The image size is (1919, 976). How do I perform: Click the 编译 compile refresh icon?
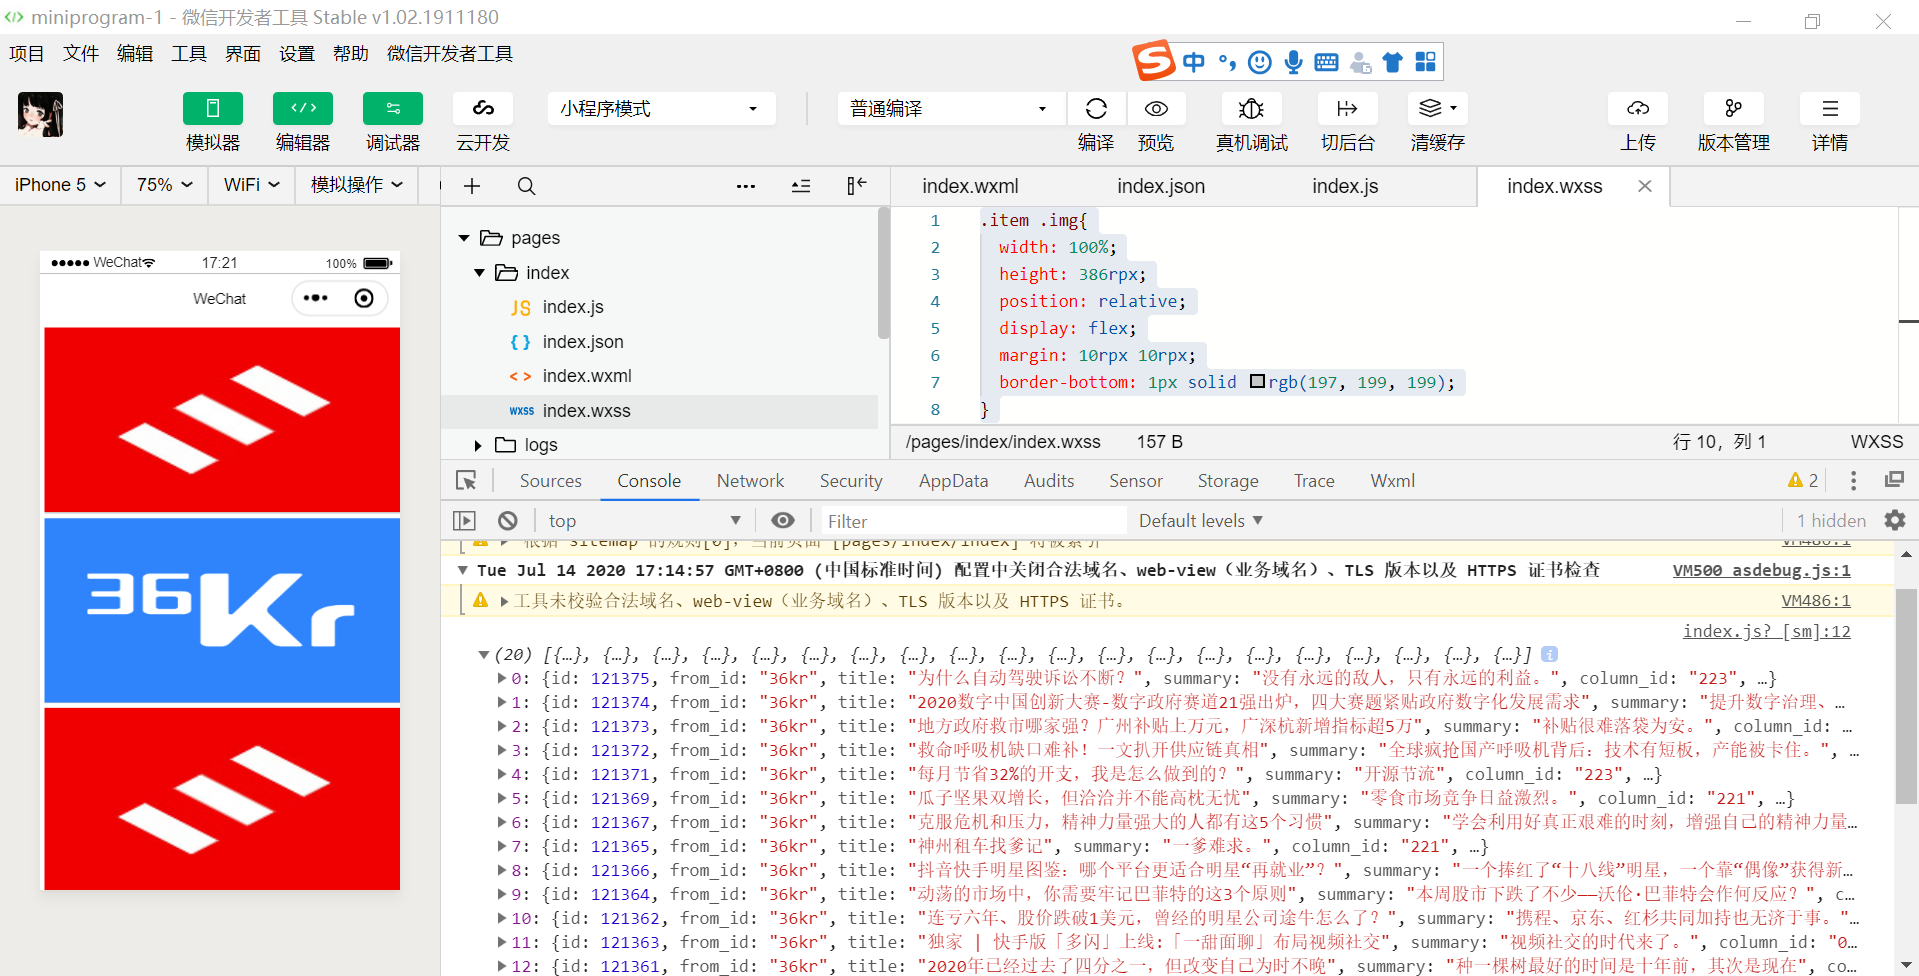pos(1096,109)
